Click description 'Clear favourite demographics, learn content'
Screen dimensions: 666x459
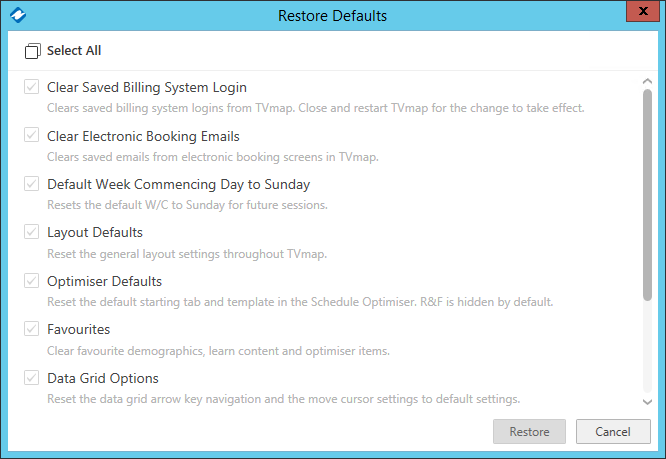[218, 351]
